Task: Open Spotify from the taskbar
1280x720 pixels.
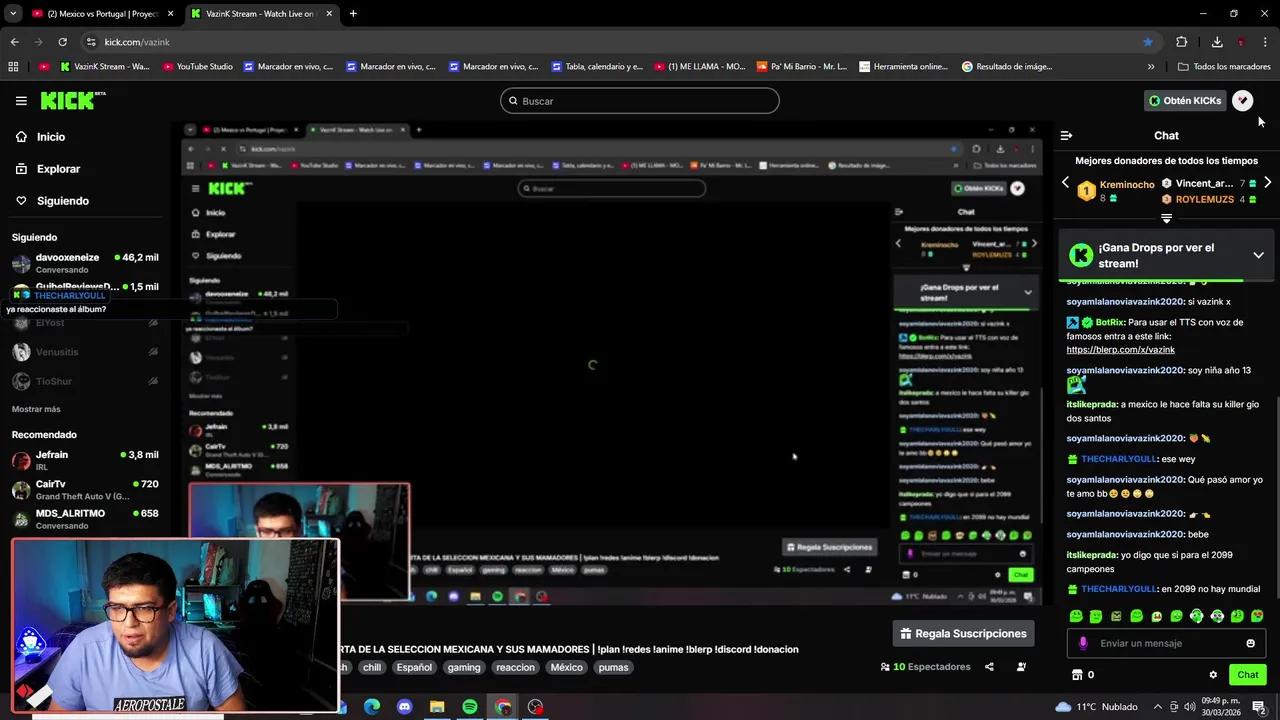Action: pos(470,707)
